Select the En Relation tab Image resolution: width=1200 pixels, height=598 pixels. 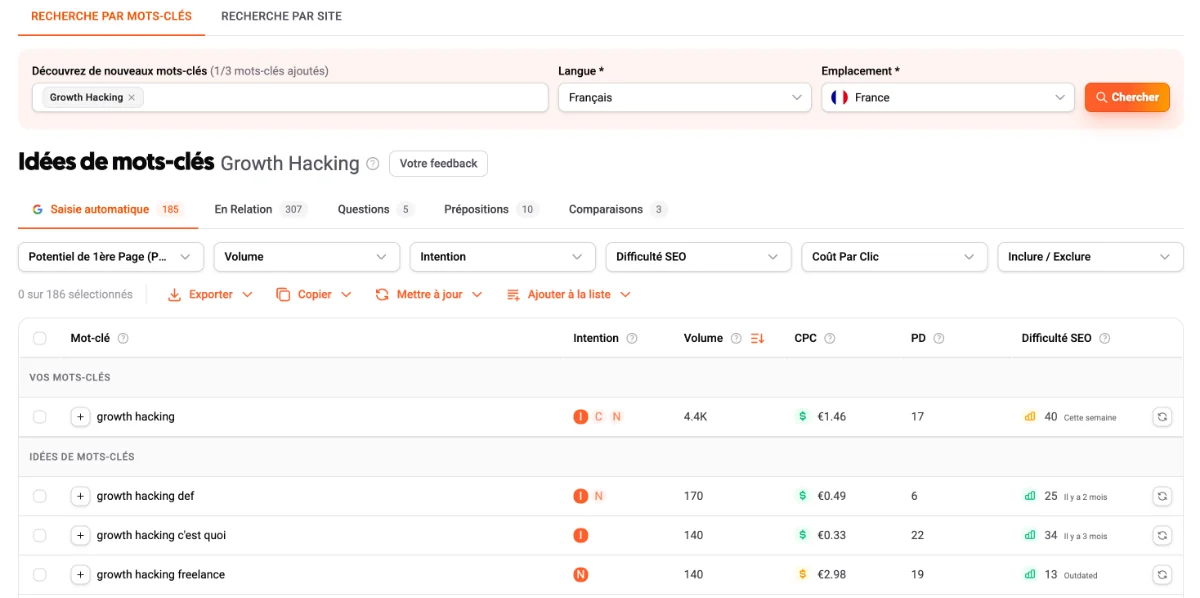(260, 210)
